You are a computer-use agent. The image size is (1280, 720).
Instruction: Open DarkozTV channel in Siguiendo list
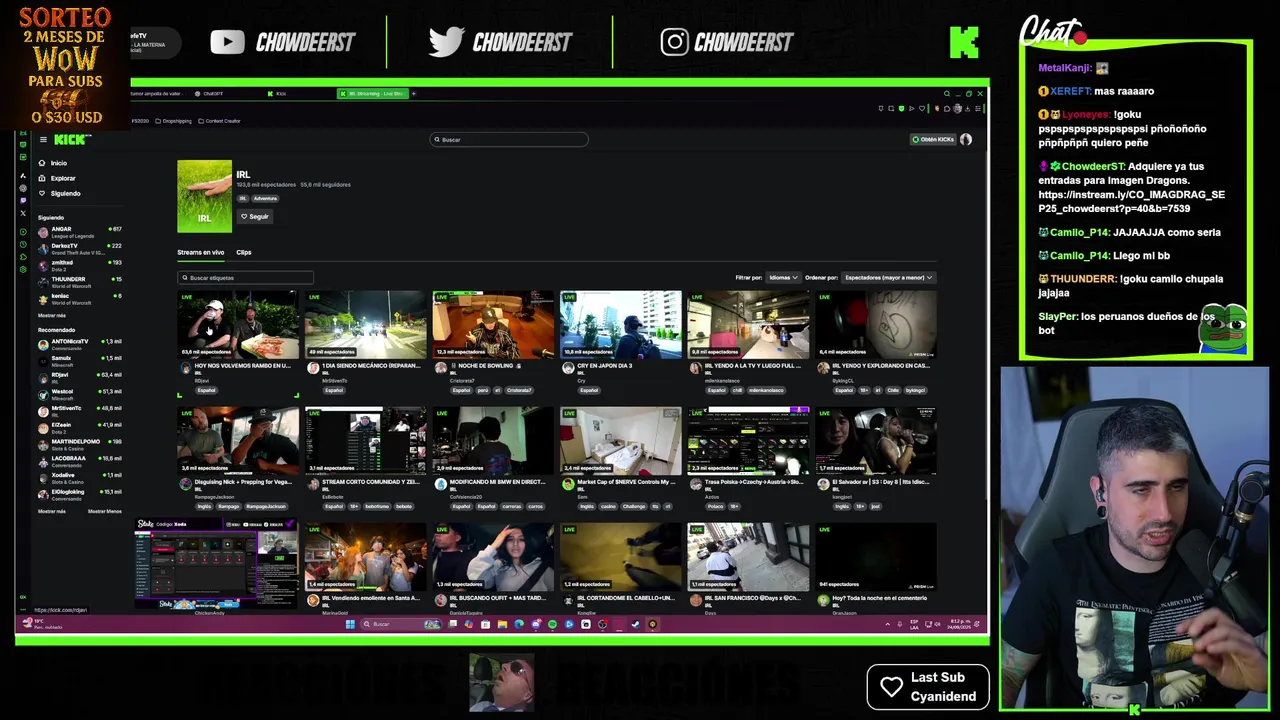click(x=79, y=249)
